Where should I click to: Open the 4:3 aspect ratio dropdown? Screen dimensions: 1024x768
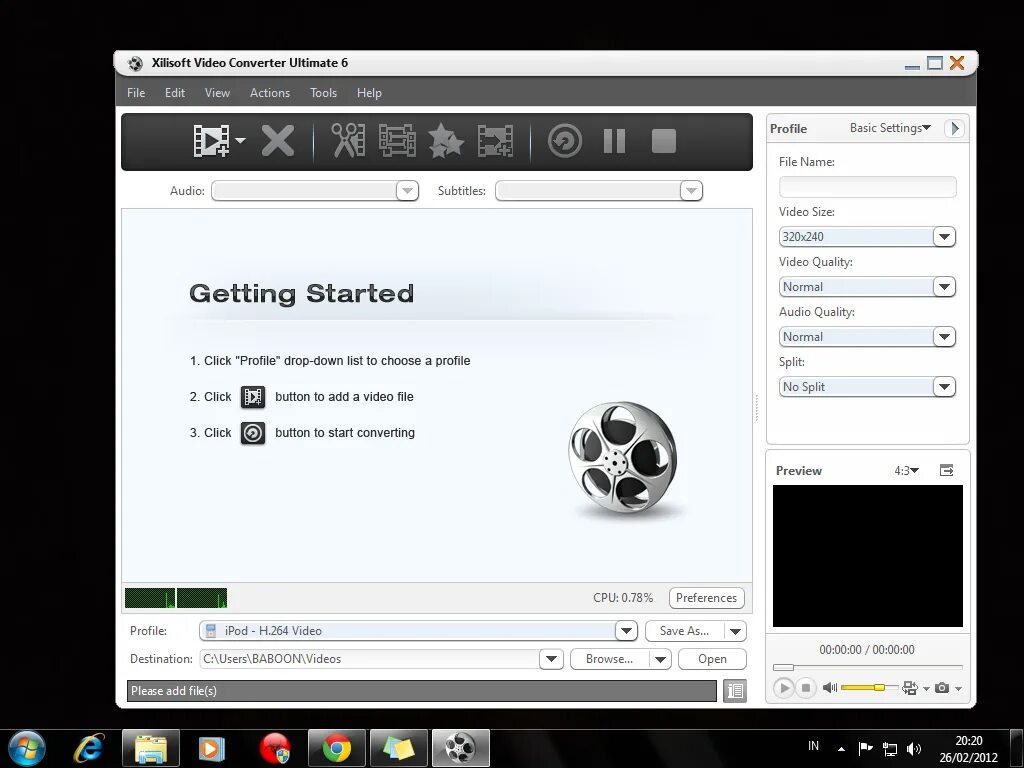tap(906, 470)
